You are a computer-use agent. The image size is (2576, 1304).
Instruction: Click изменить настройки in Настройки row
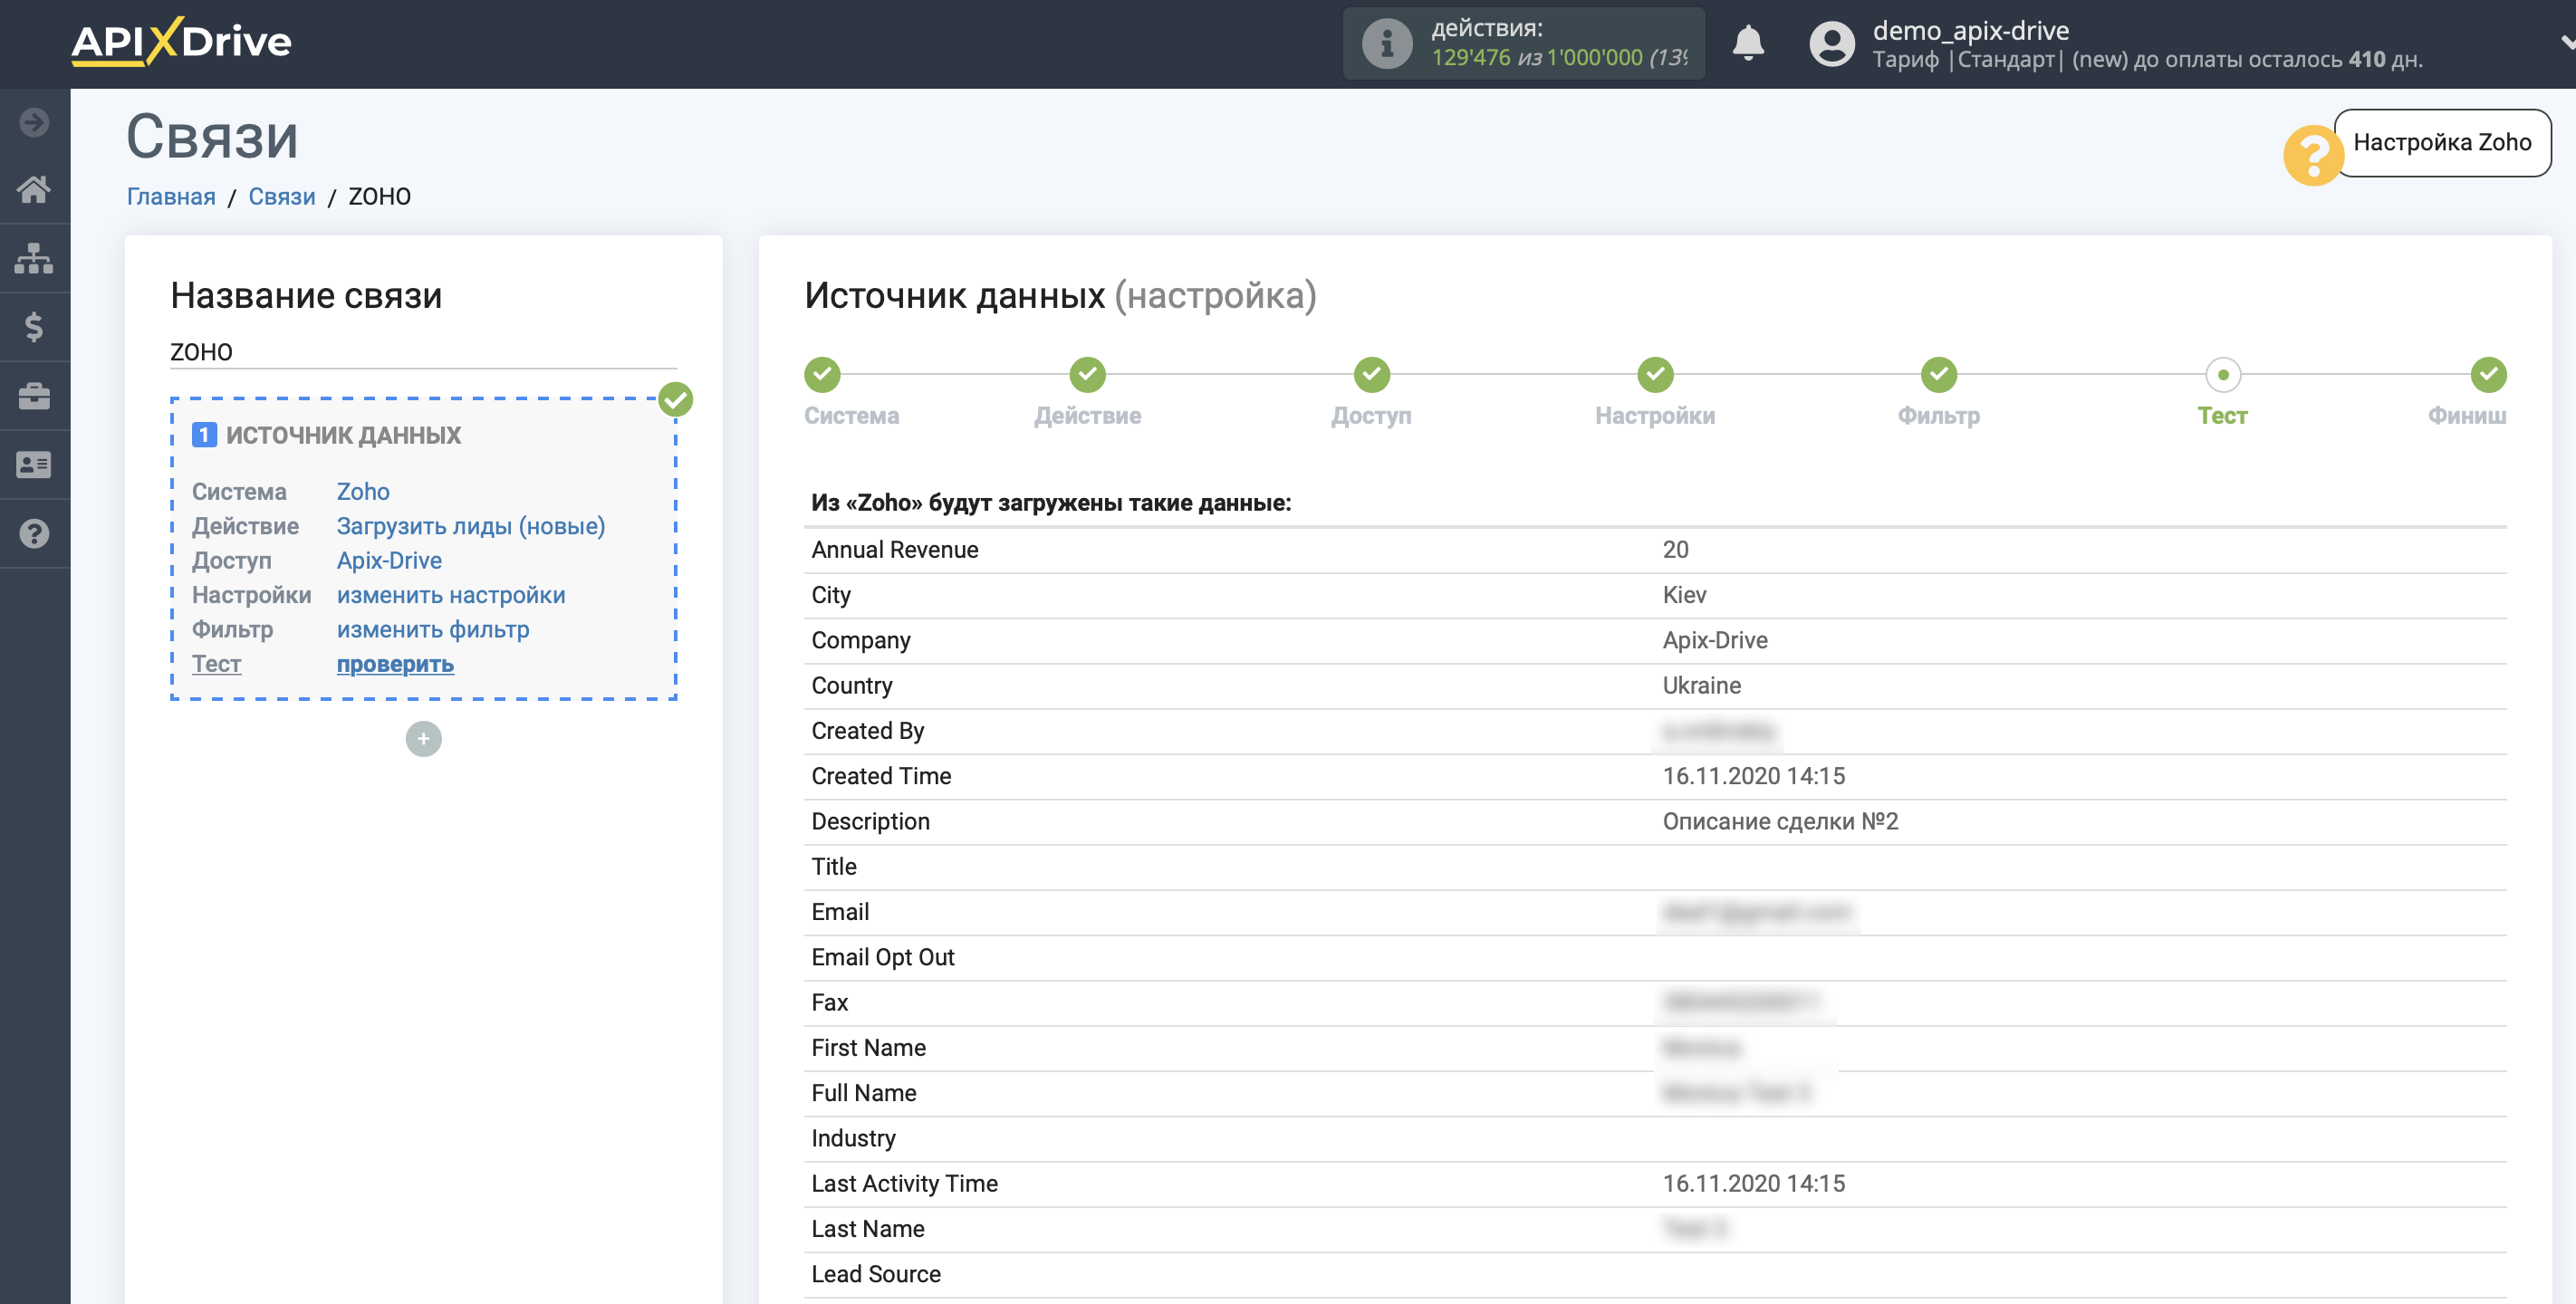point(449,594)
